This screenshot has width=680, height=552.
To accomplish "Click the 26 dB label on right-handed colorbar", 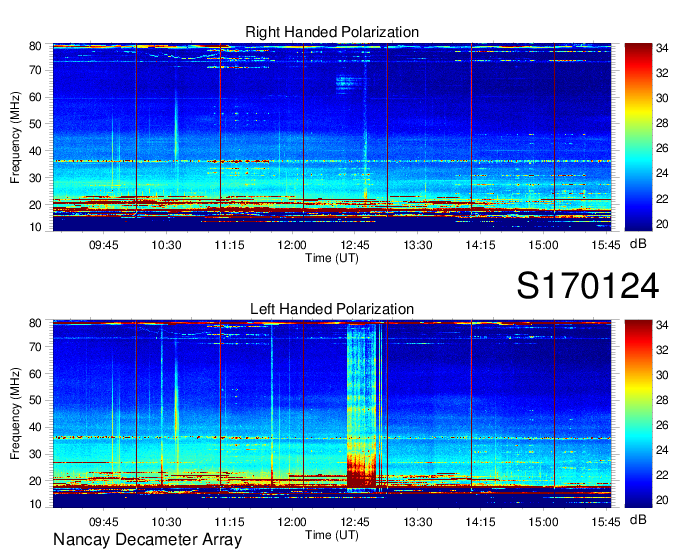I will tap(662, 149).
